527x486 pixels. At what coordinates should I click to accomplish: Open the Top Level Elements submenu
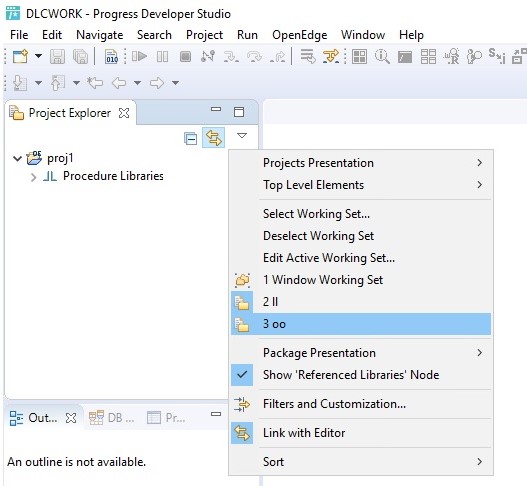point(361,185)
